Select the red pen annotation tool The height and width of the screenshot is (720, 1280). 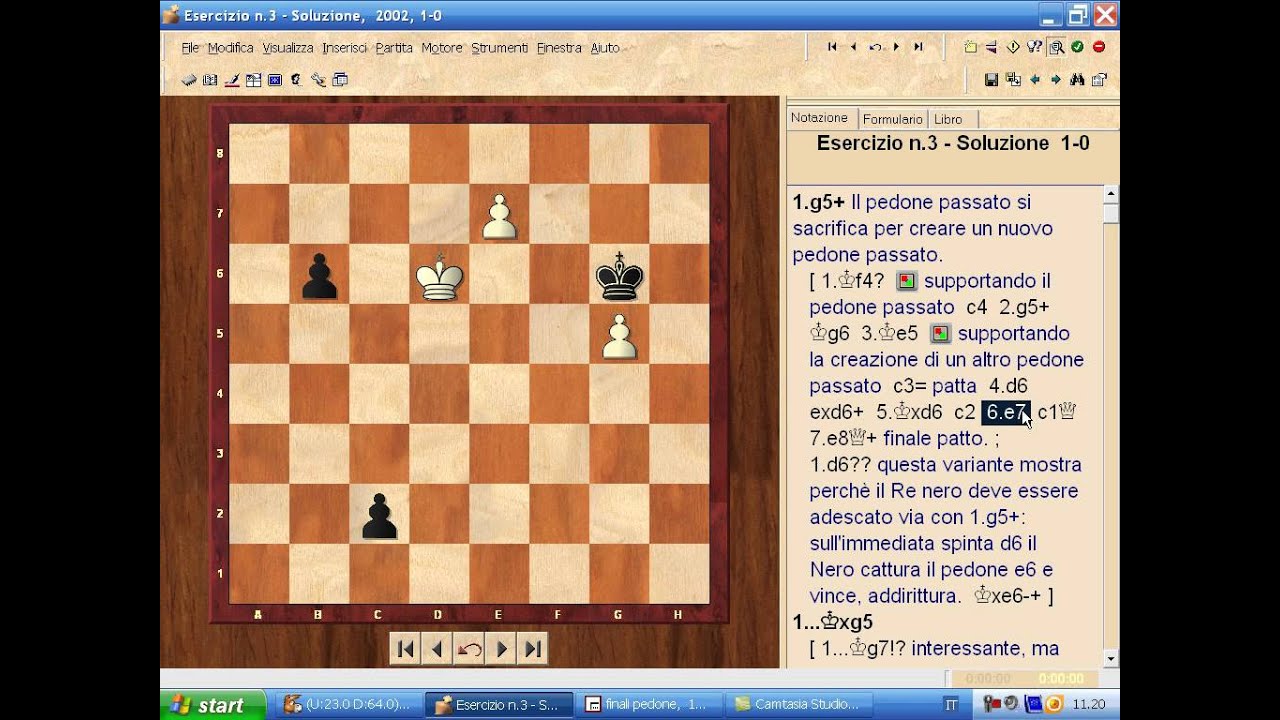tap(232, 80)
